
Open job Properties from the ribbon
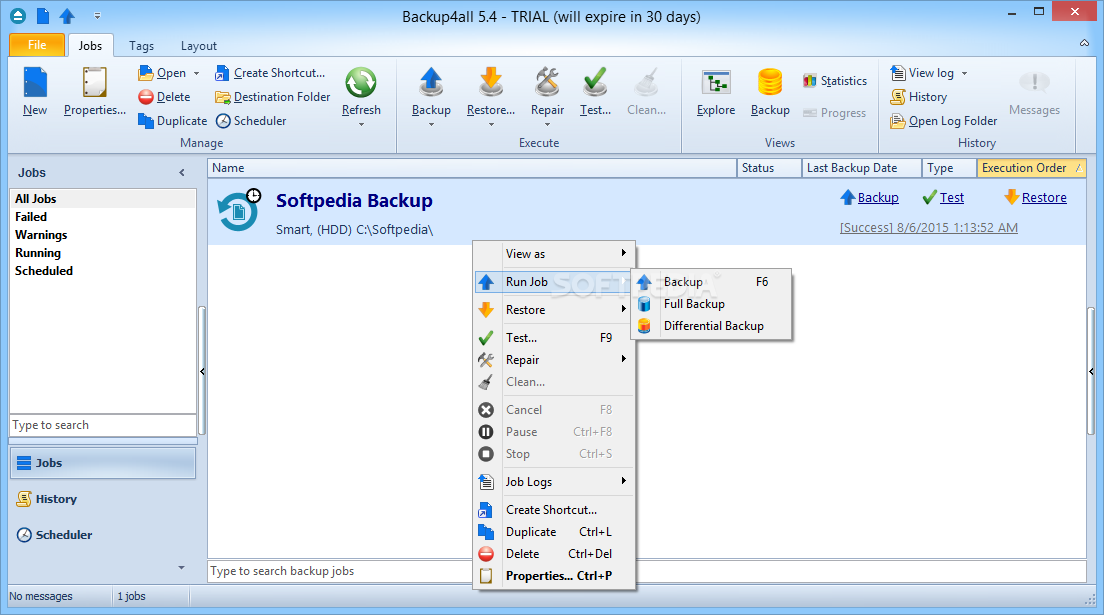pyautogui.click(x=94, y=92)
